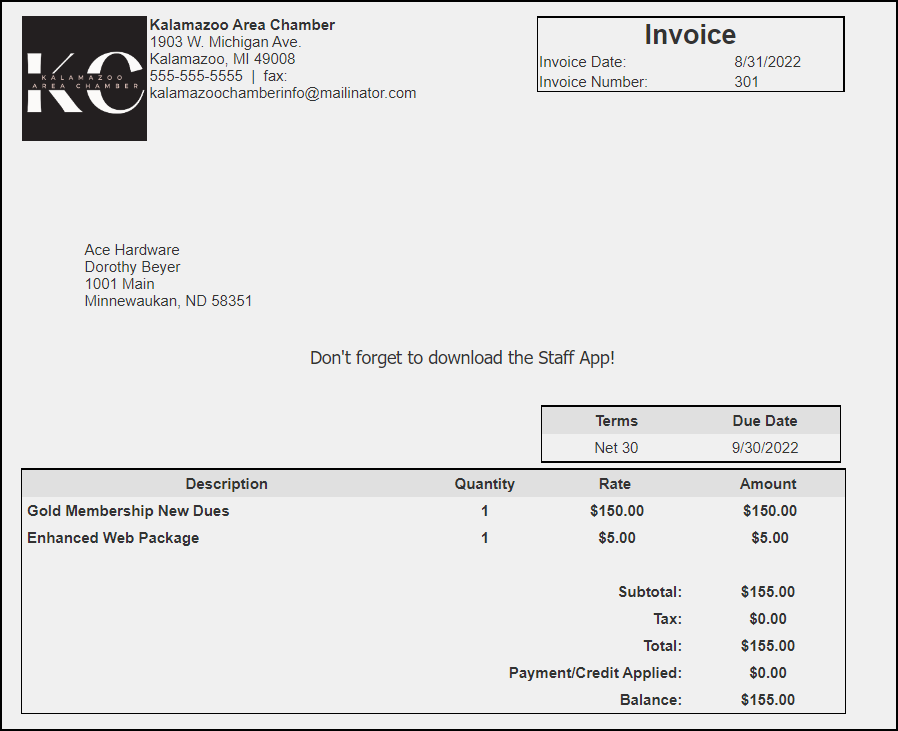
Task: Click the Terms column header
Action: click(616, 421)
